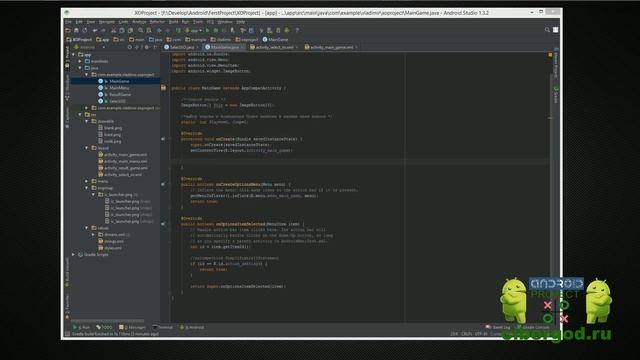Select the MainGame breadcrumb item
Viewport: 640px width, 360px height.
click(276, 40)
